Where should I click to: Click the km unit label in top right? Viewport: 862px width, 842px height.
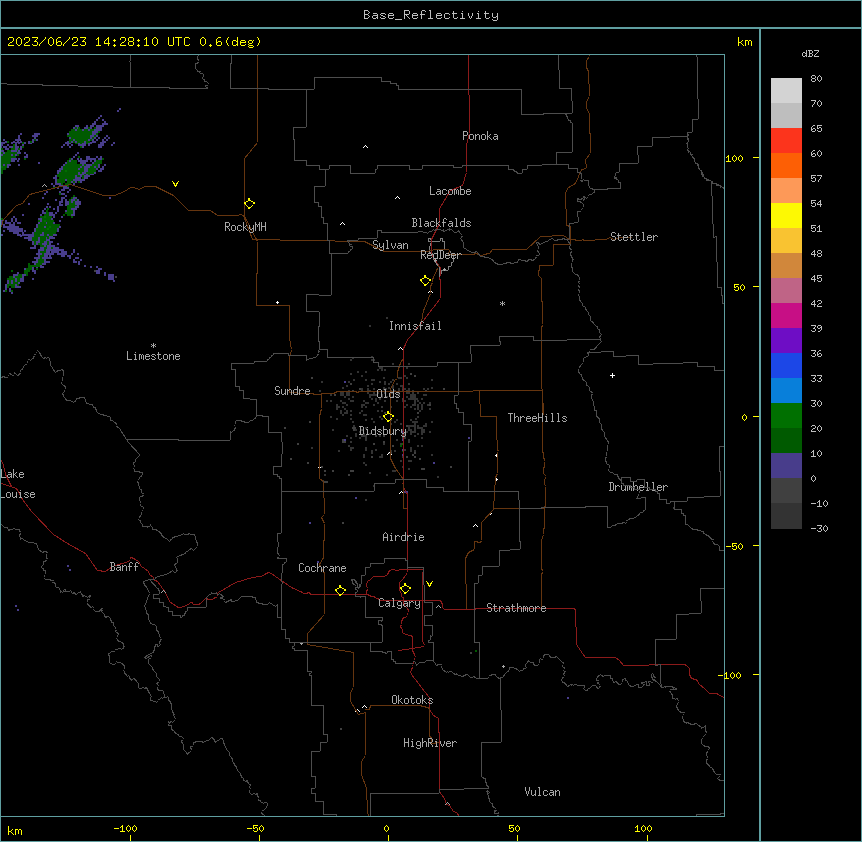tap(744, 42)
